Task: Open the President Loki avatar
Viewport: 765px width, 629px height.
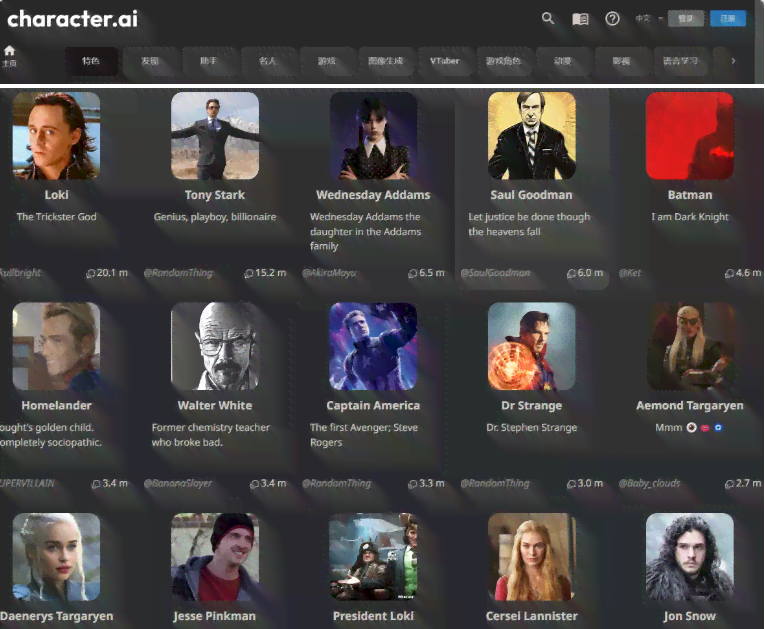Action: 373,556
